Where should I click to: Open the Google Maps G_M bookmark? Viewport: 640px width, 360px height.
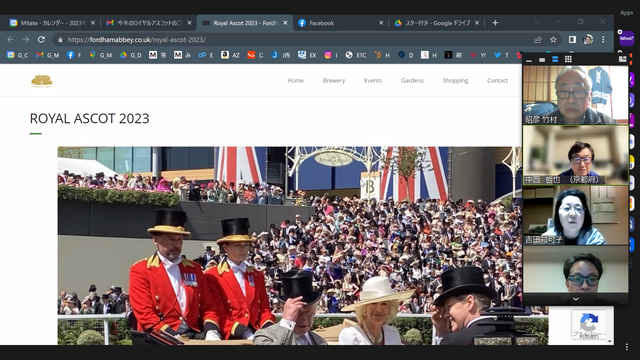100,55
